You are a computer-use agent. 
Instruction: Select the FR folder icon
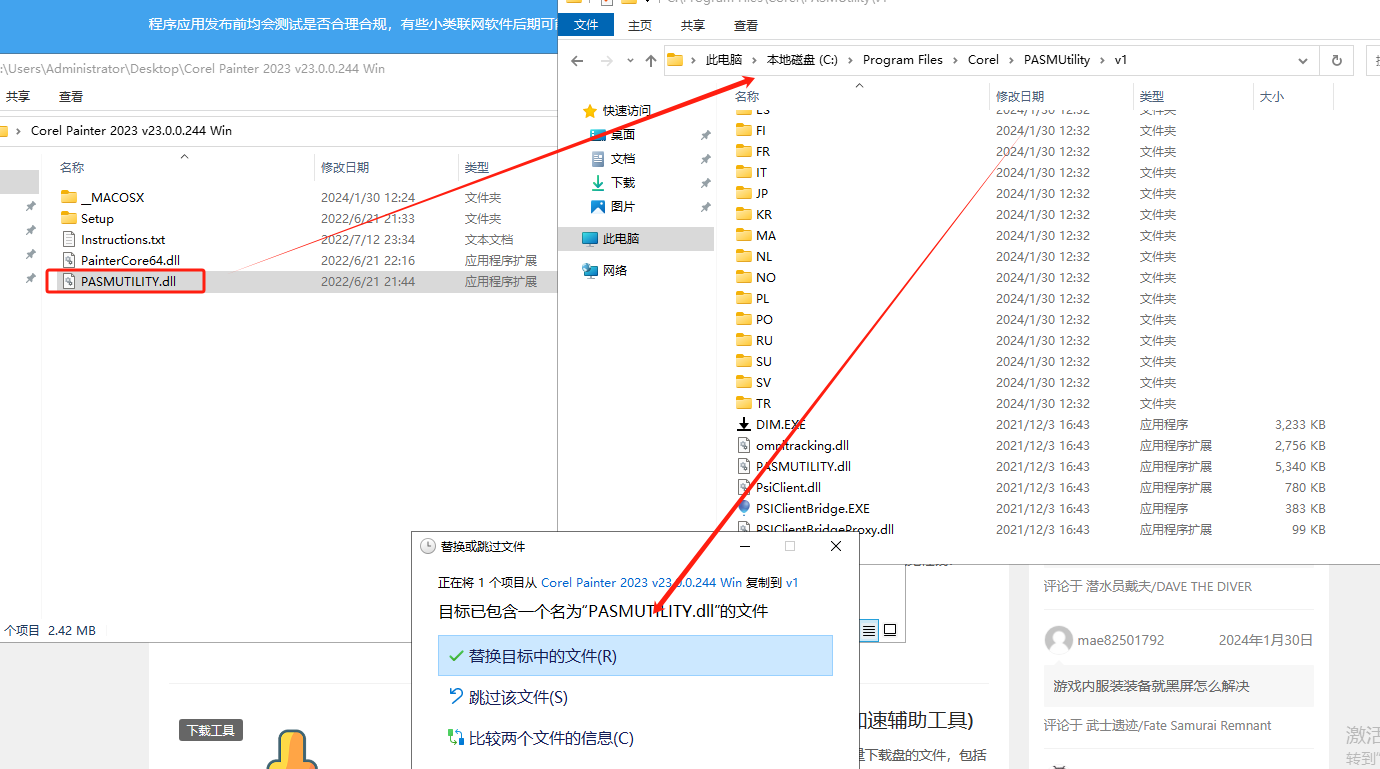[x=744, y=151]
